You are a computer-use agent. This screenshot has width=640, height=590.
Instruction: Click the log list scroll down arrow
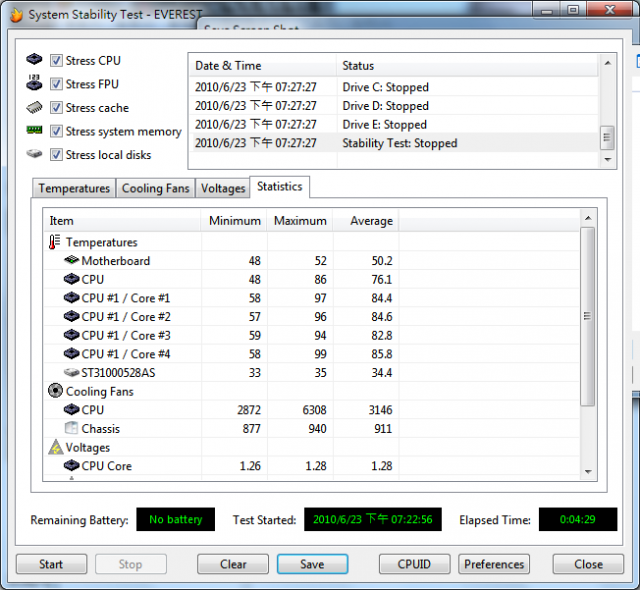tap(607, 159)
